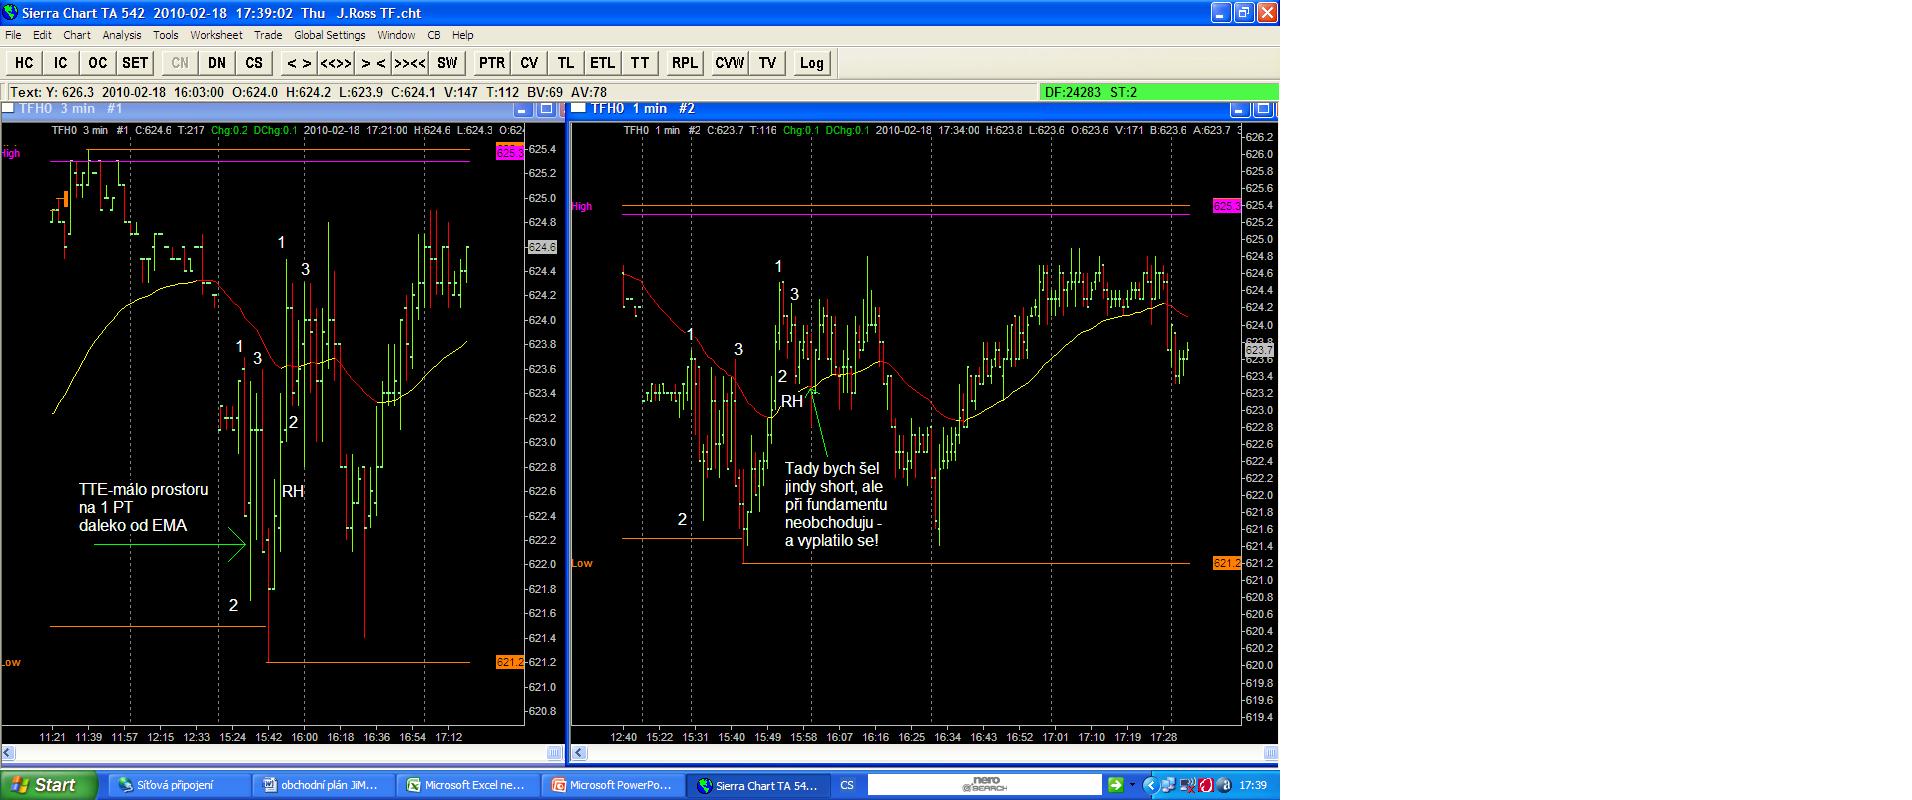The image size is (1912, 800).
Task: Expand hidden system tray icons
Action: pos(1150,785)
